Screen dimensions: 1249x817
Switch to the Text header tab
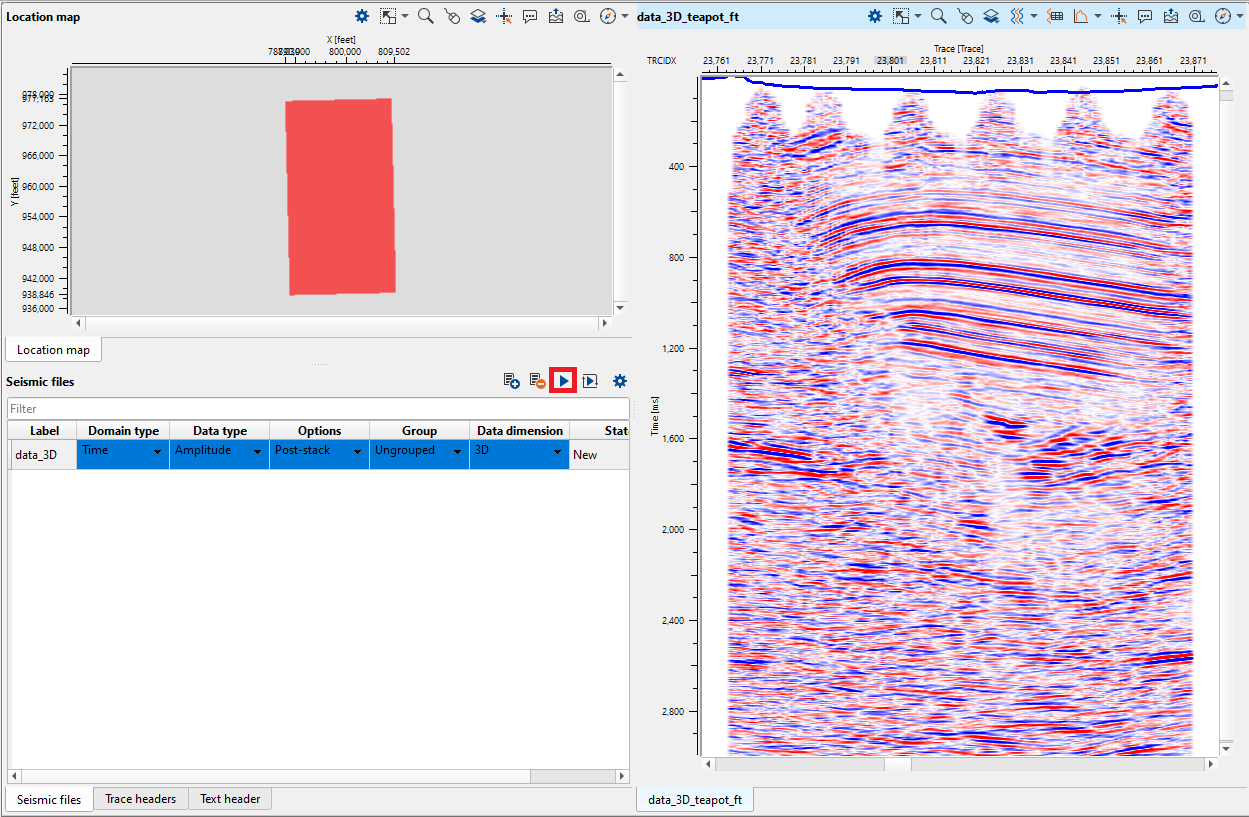pyautogui.click(x=229, y=798)
